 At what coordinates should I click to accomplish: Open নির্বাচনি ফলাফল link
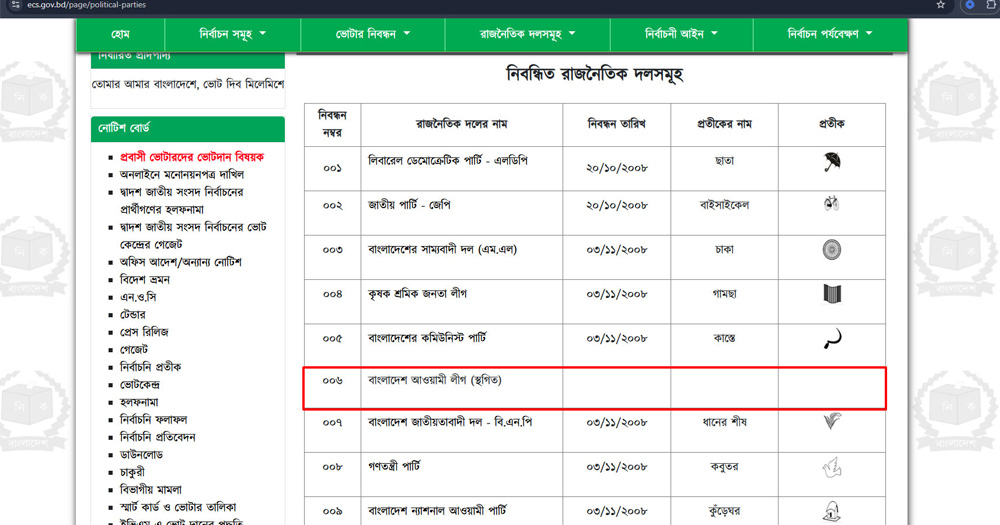point(154,420)
